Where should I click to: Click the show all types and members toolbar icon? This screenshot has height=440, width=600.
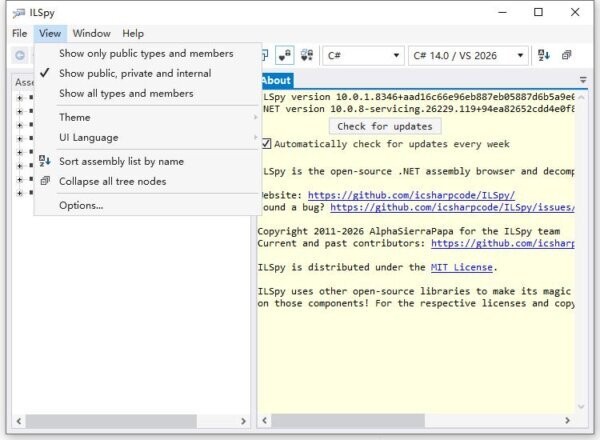[307, 55]
